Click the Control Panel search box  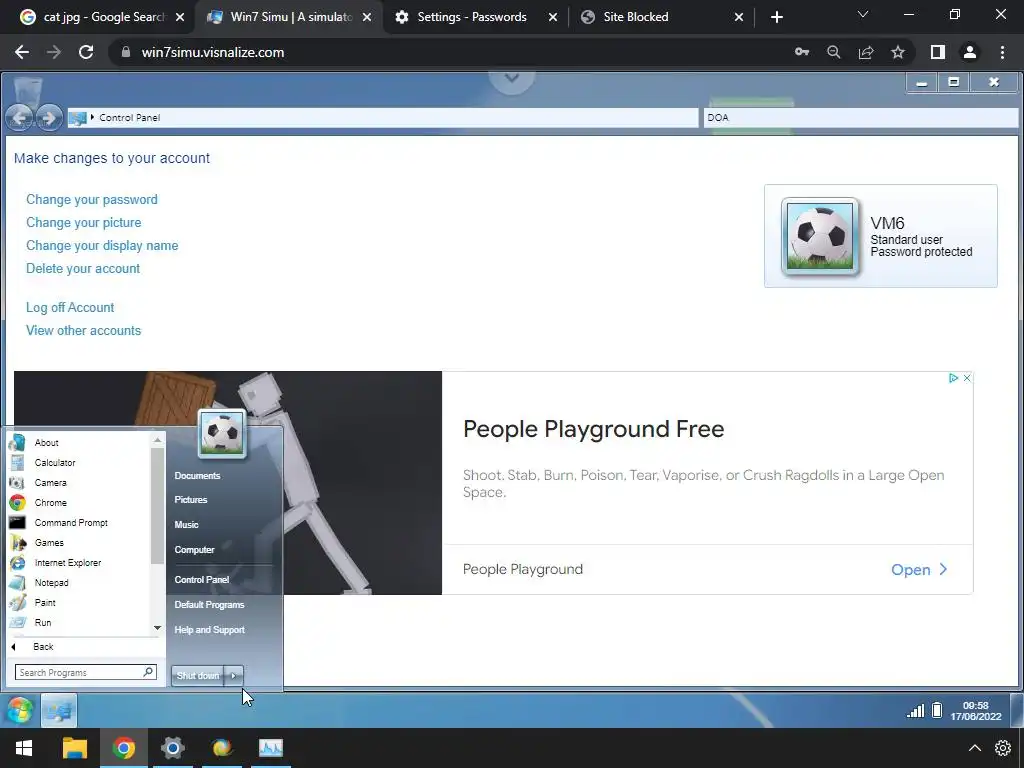point(861,118)
